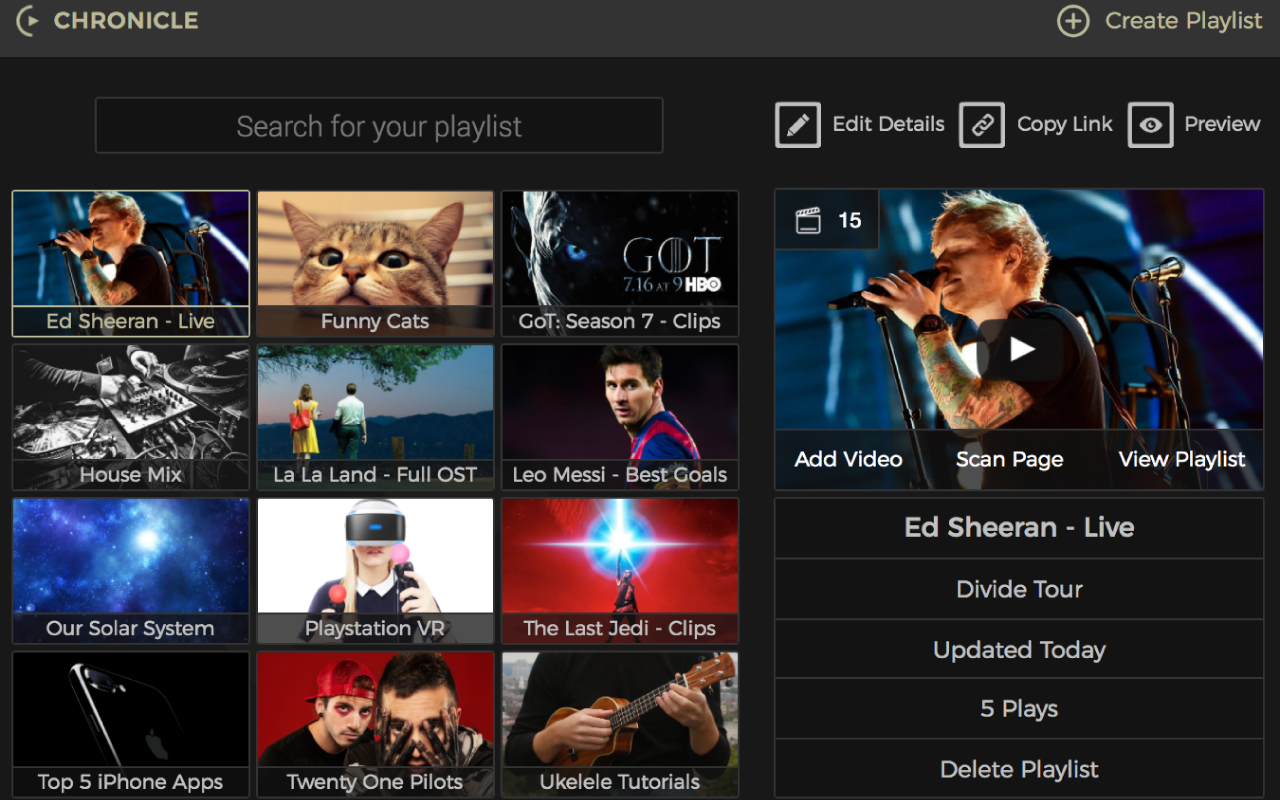This screenshot has width=1280, height=800.
Task: Click the Updated Today row
Action: tap(1019, 649)
